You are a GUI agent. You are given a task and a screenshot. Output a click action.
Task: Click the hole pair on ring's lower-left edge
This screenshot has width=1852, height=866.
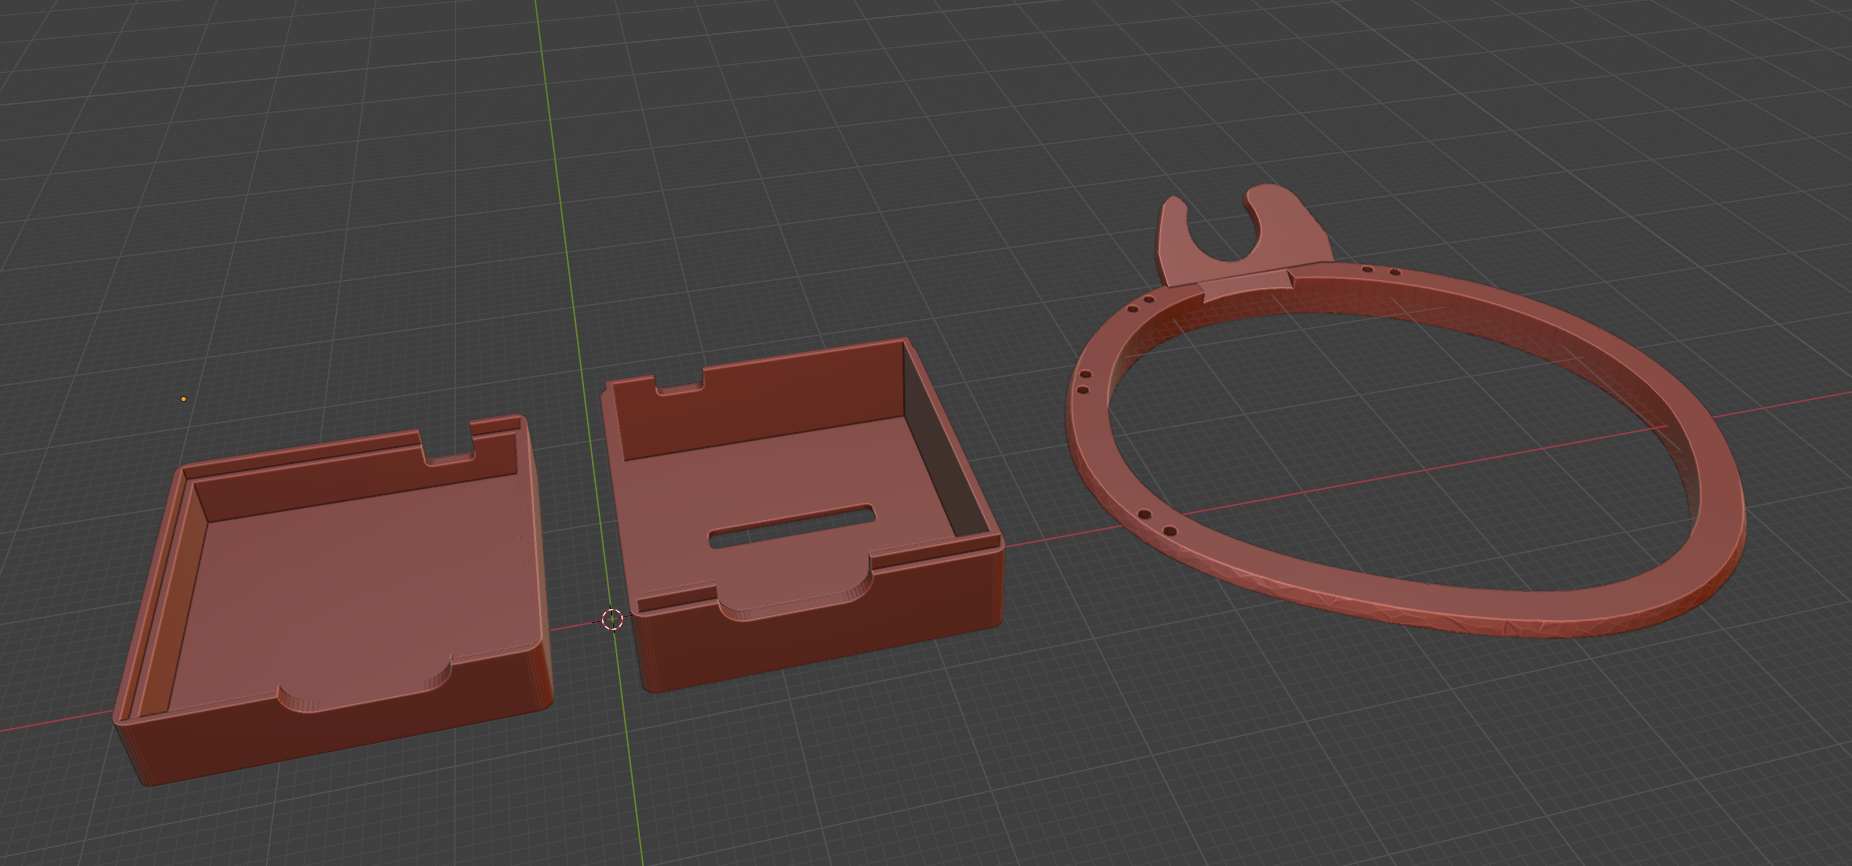(x=1156, y=521)
